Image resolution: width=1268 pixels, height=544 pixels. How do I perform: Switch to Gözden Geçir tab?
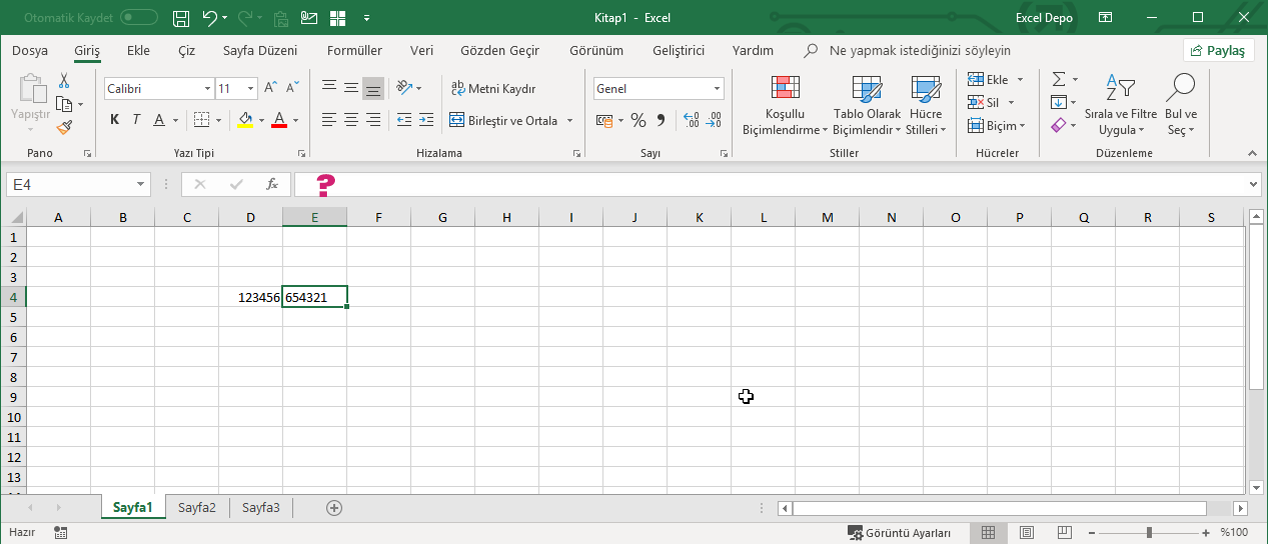(x=500, y=50)
